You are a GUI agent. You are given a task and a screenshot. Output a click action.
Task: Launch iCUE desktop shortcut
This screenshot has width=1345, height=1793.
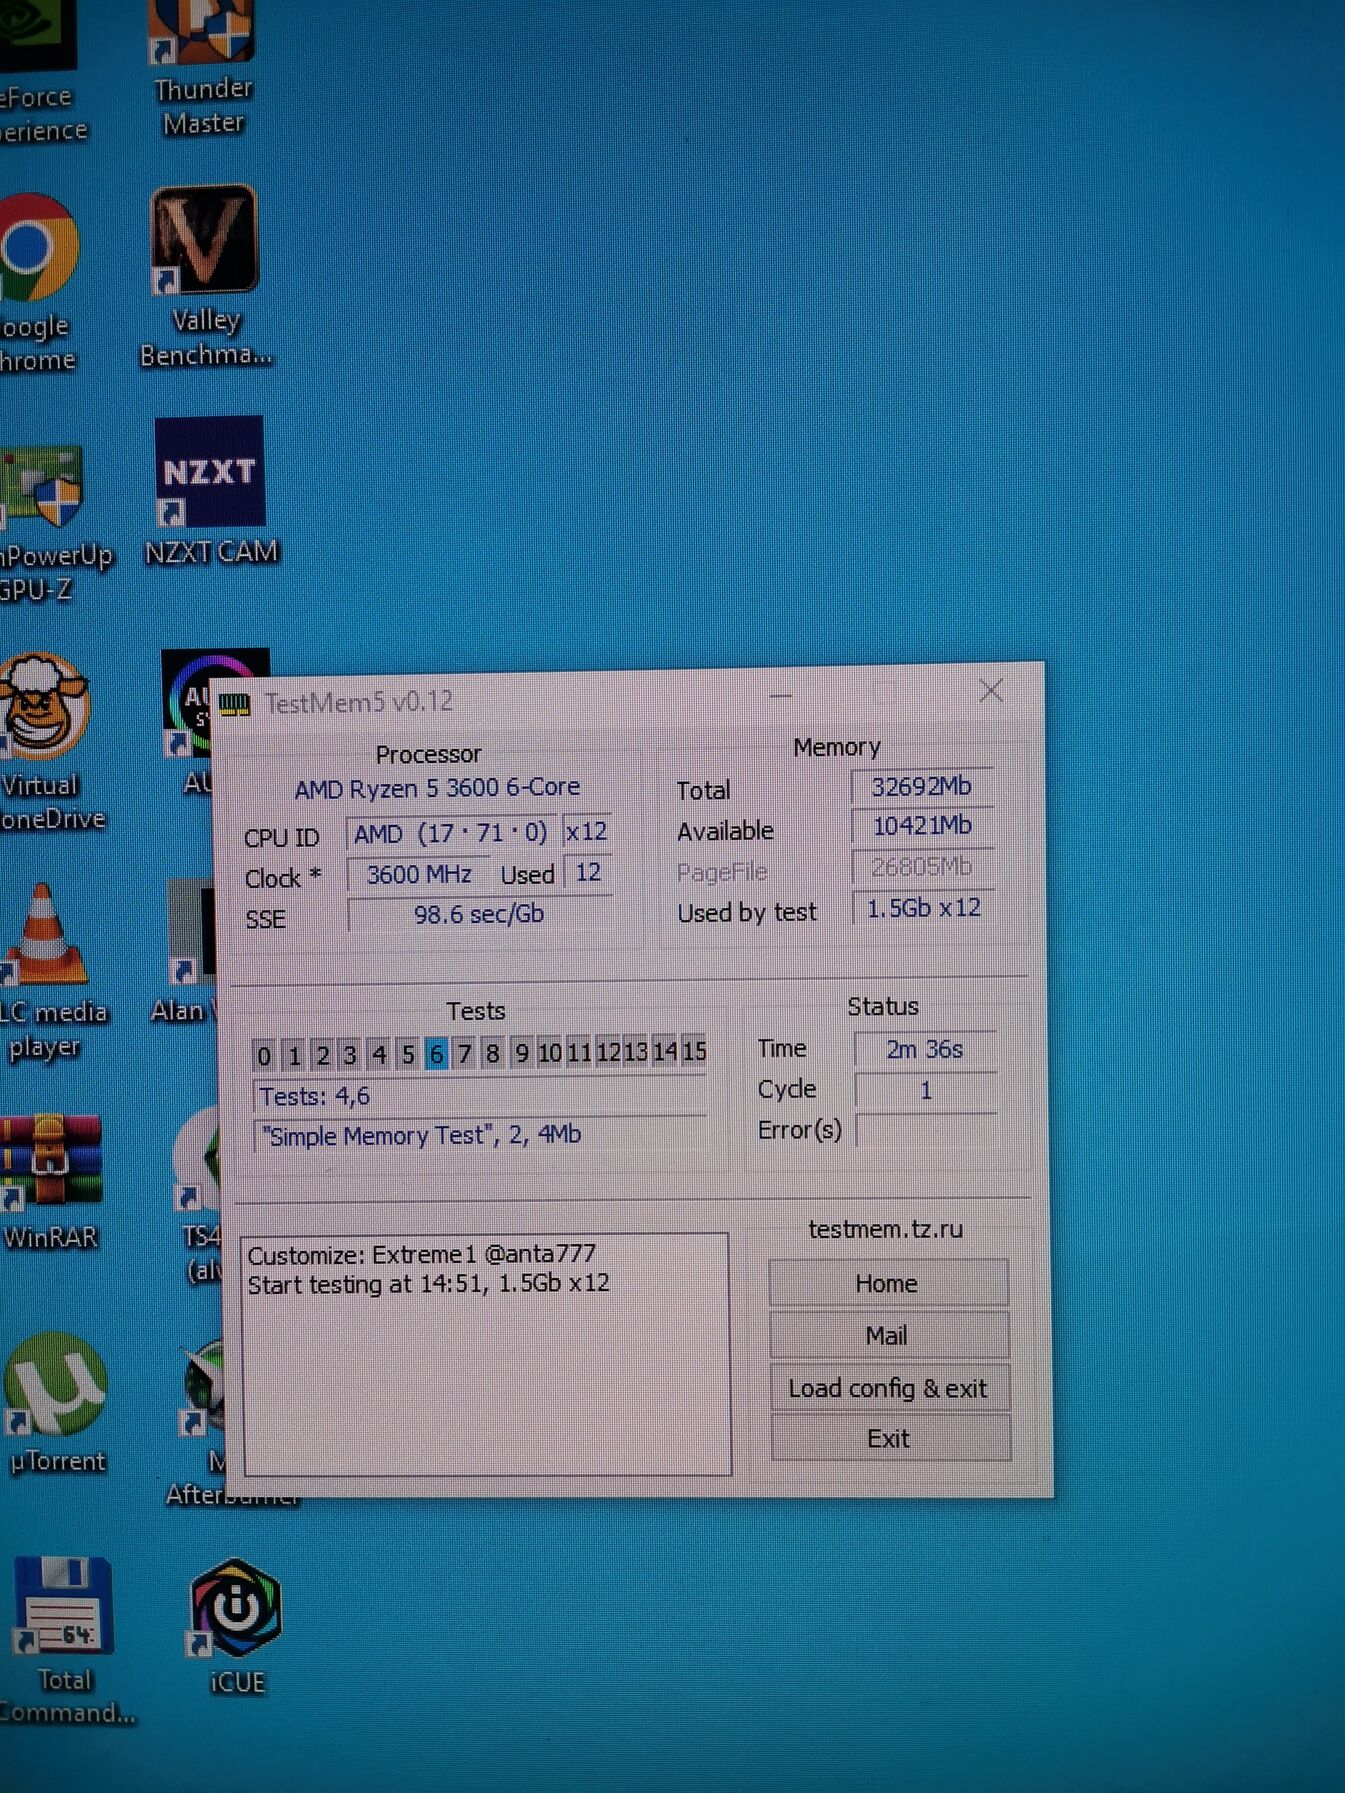(x=236, y=1626)
